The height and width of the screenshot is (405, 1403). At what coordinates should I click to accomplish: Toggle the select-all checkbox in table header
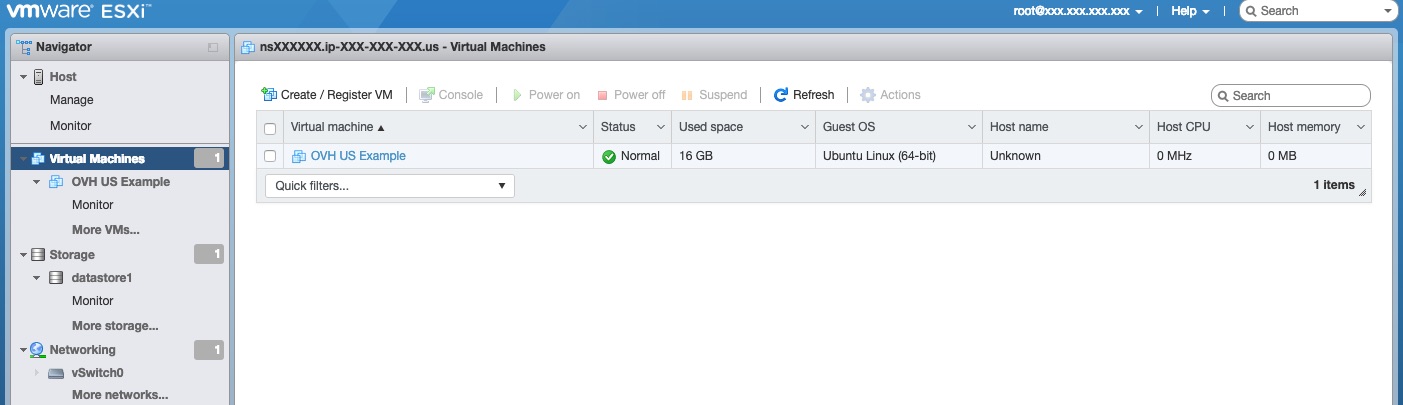tap(270, 128)
